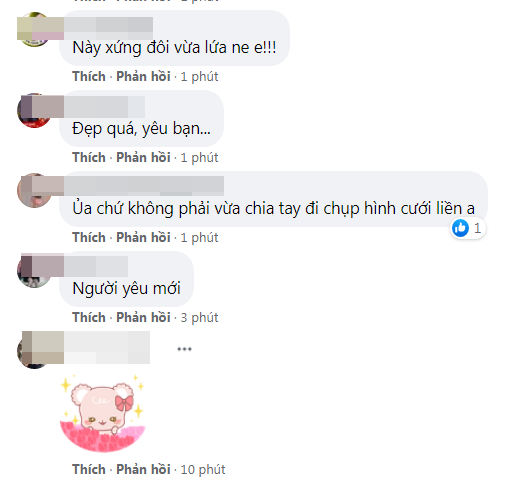Reply to the "Này xứng đôi vừa lứa" comment
This screenshot has width=529, height=482.
(x=143, y=77)
